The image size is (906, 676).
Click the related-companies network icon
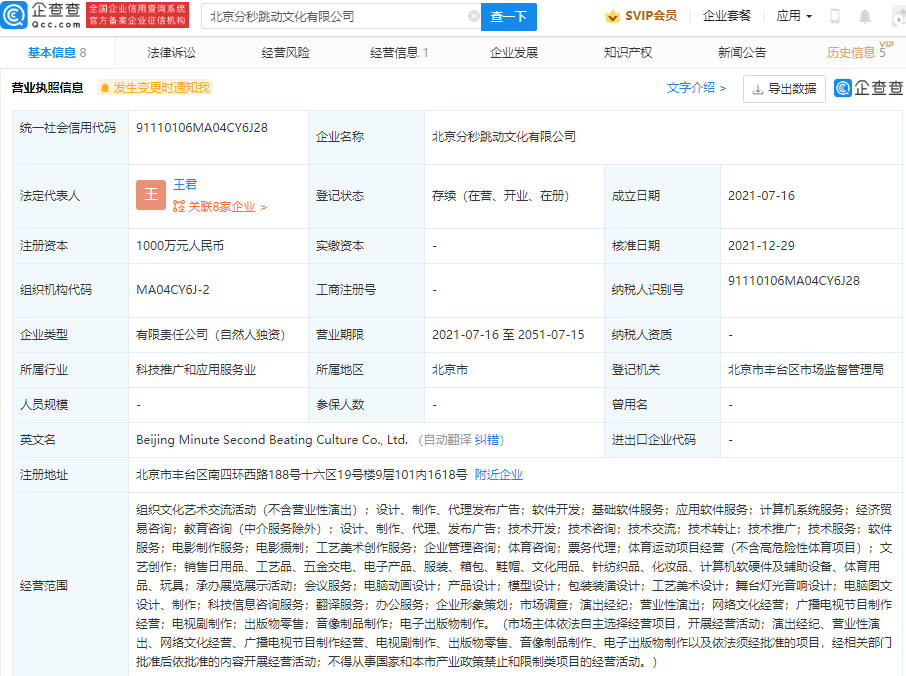(x=179, y=206)
